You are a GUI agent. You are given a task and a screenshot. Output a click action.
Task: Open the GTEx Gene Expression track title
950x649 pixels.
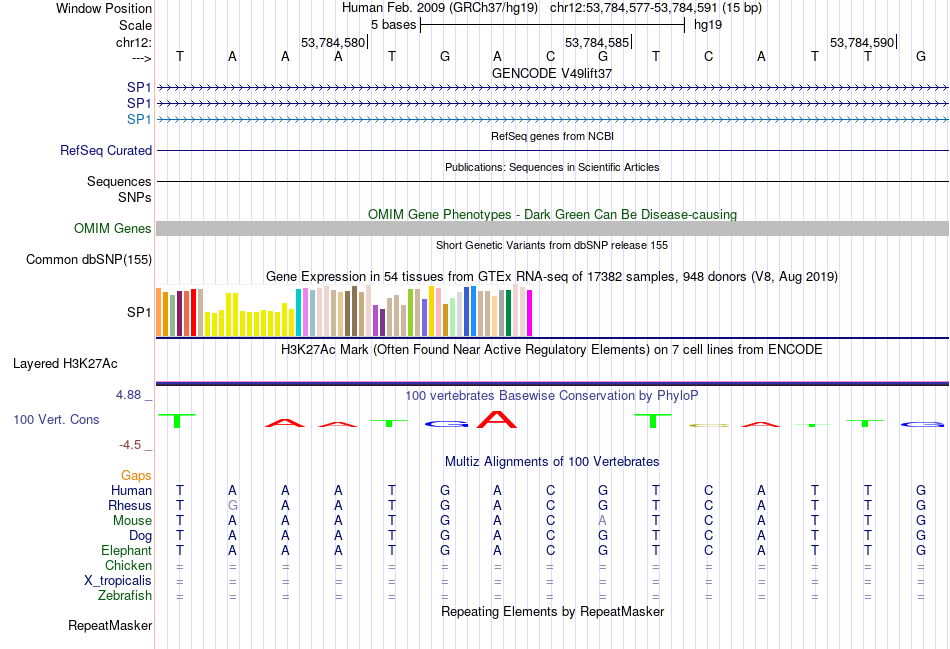(552, 277)
